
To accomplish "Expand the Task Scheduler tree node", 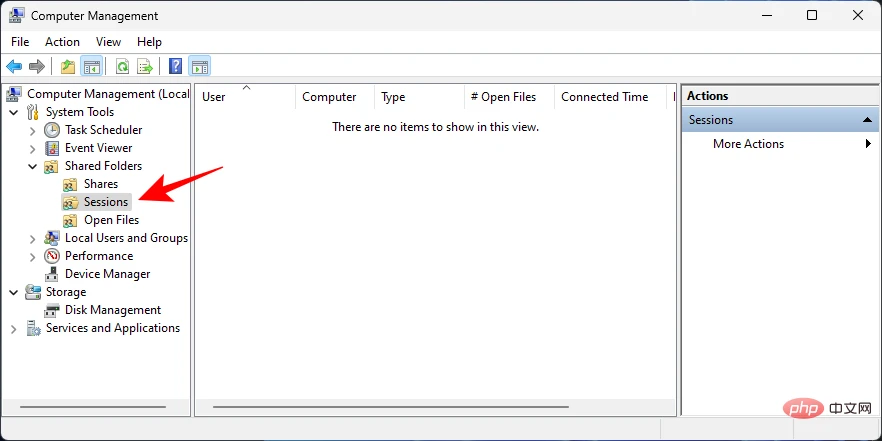I will (33, 130).
